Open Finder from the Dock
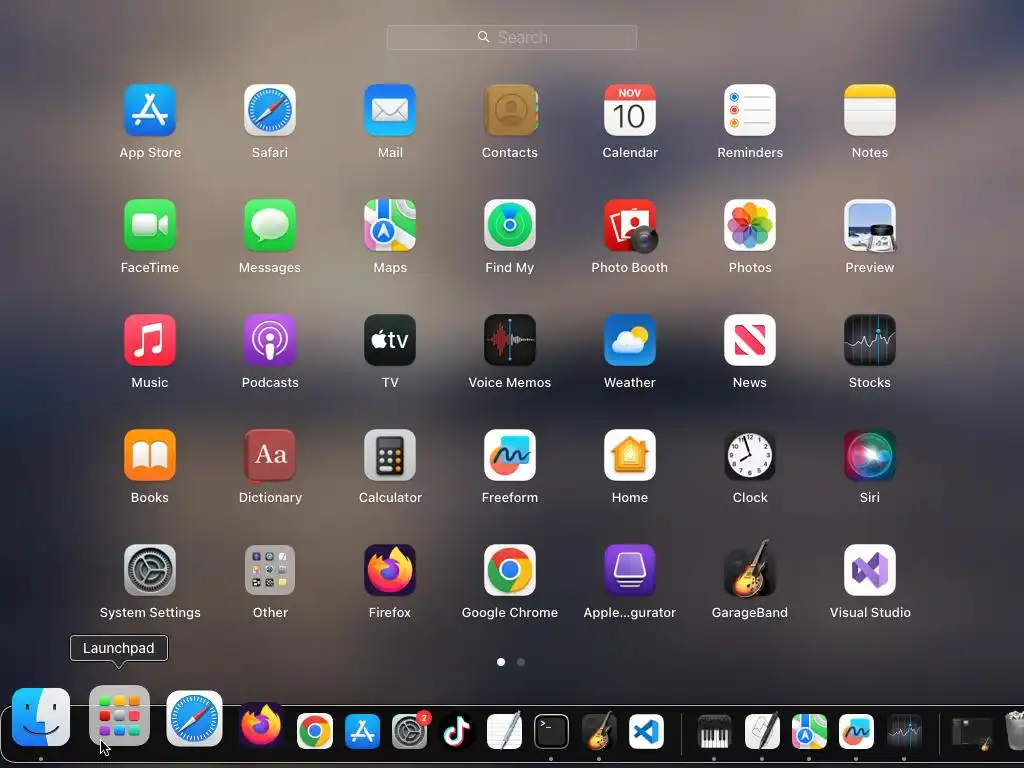This screenshot has width=1024, height=768. (41, 717)
